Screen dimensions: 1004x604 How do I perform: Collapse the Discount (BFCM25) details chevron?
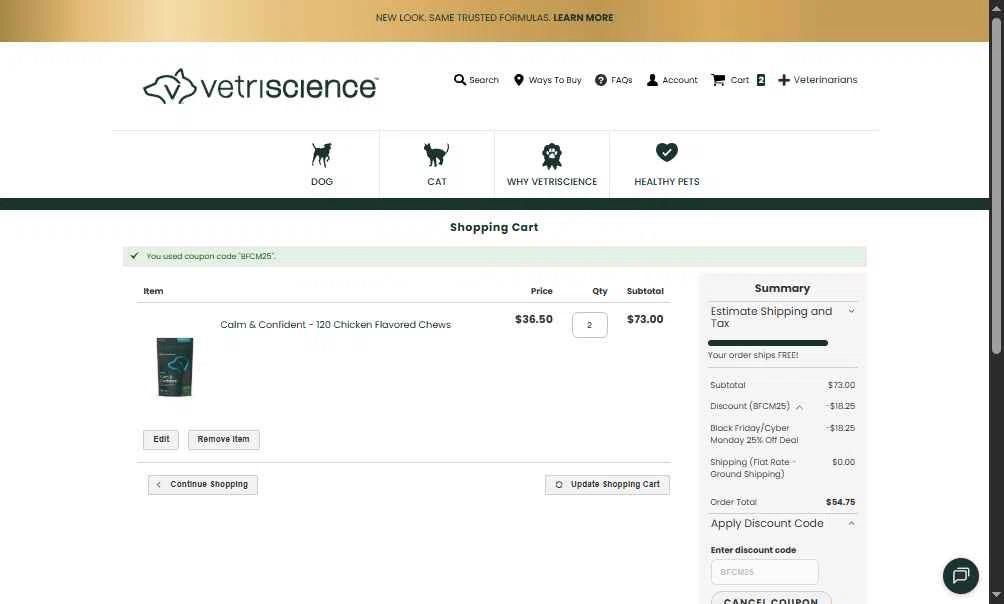799,407
